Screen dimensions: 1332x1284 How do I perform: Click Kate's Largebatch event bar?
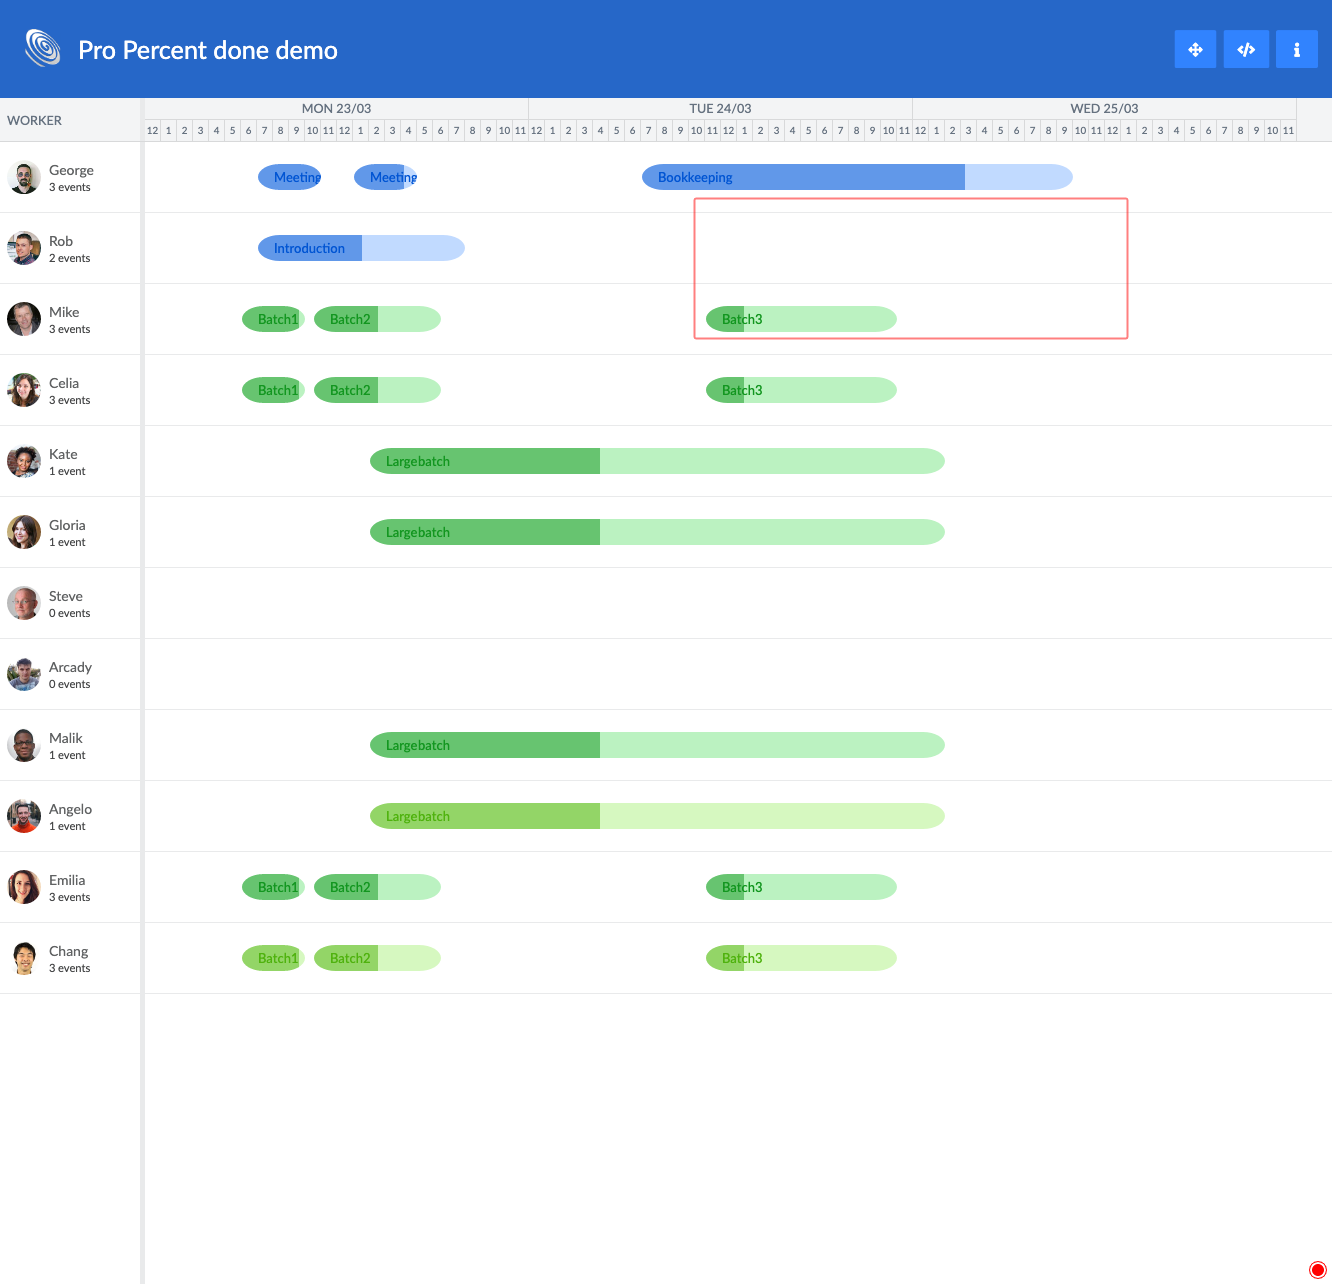[x=657, y=461]
